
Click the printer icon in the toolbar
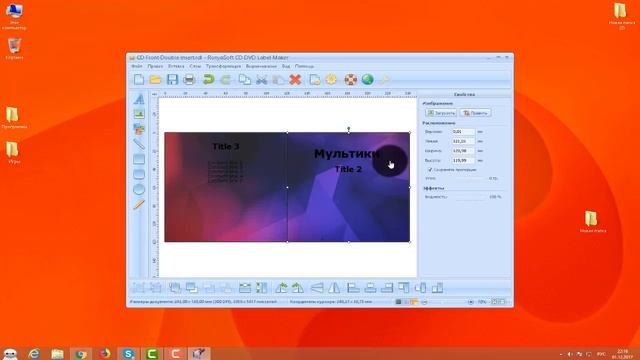click(x=189, y=80)
